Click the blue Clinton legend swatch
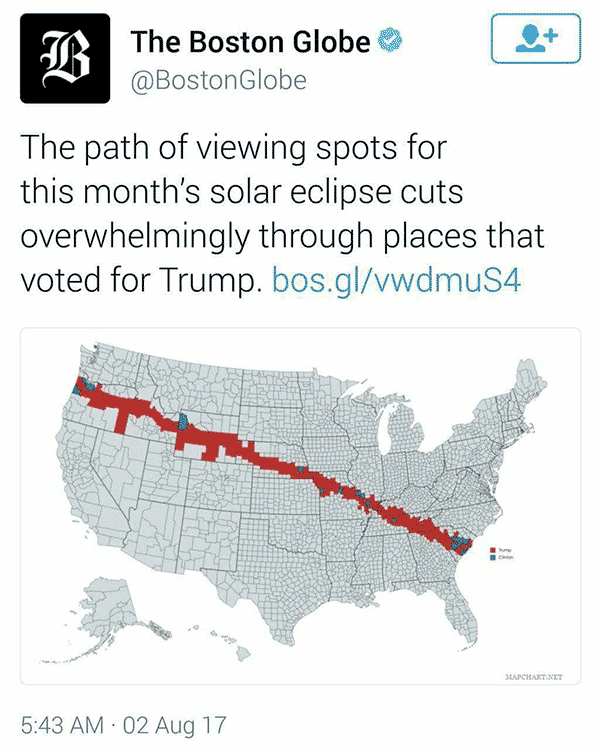The height and width of the screenshot is (752, 600). [x=493, y=558]
